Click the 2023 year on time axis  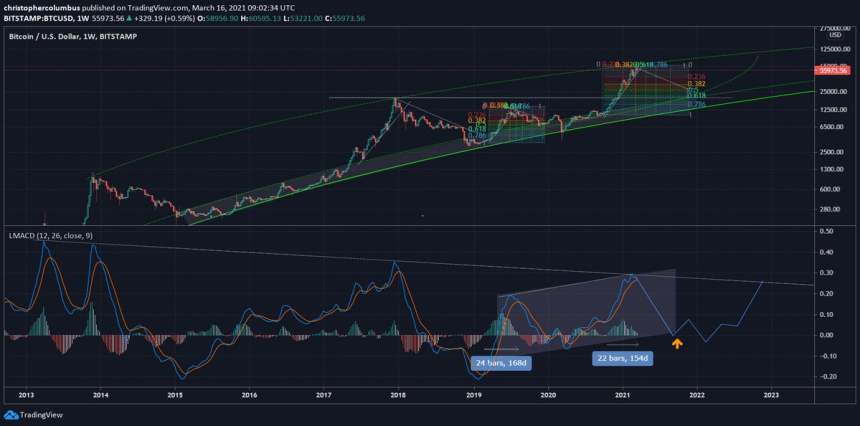pos(772,394)
